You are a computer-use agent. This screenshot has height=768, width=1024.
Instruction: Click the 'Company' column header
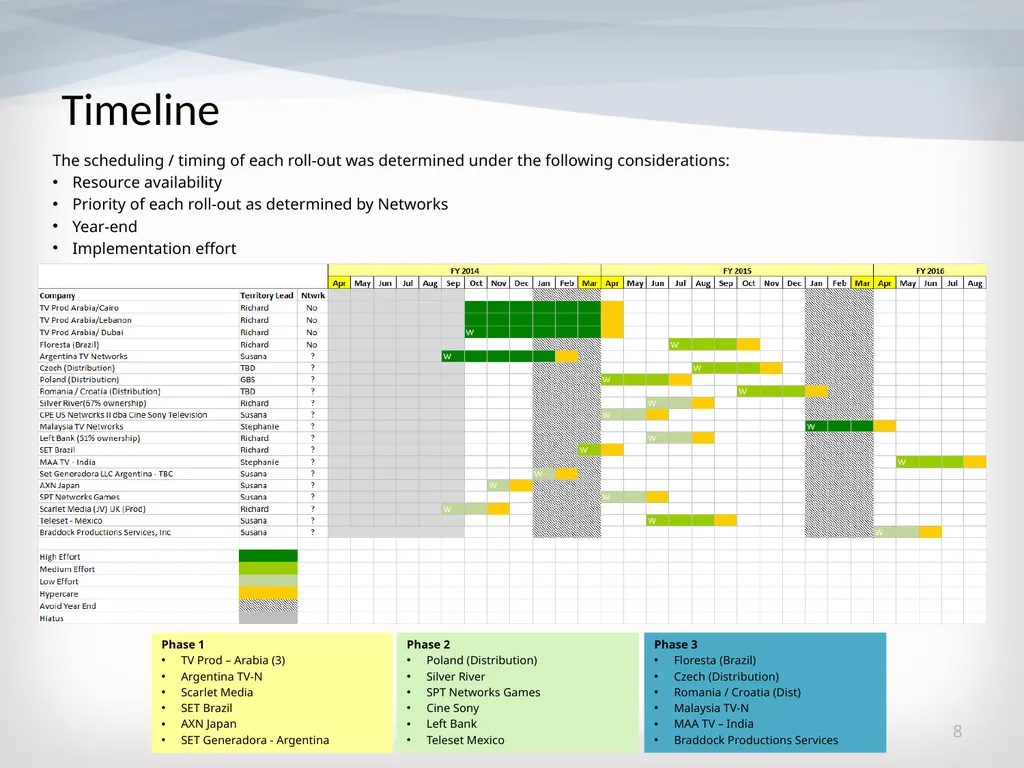pyautogui.click(x=57, y=296)
